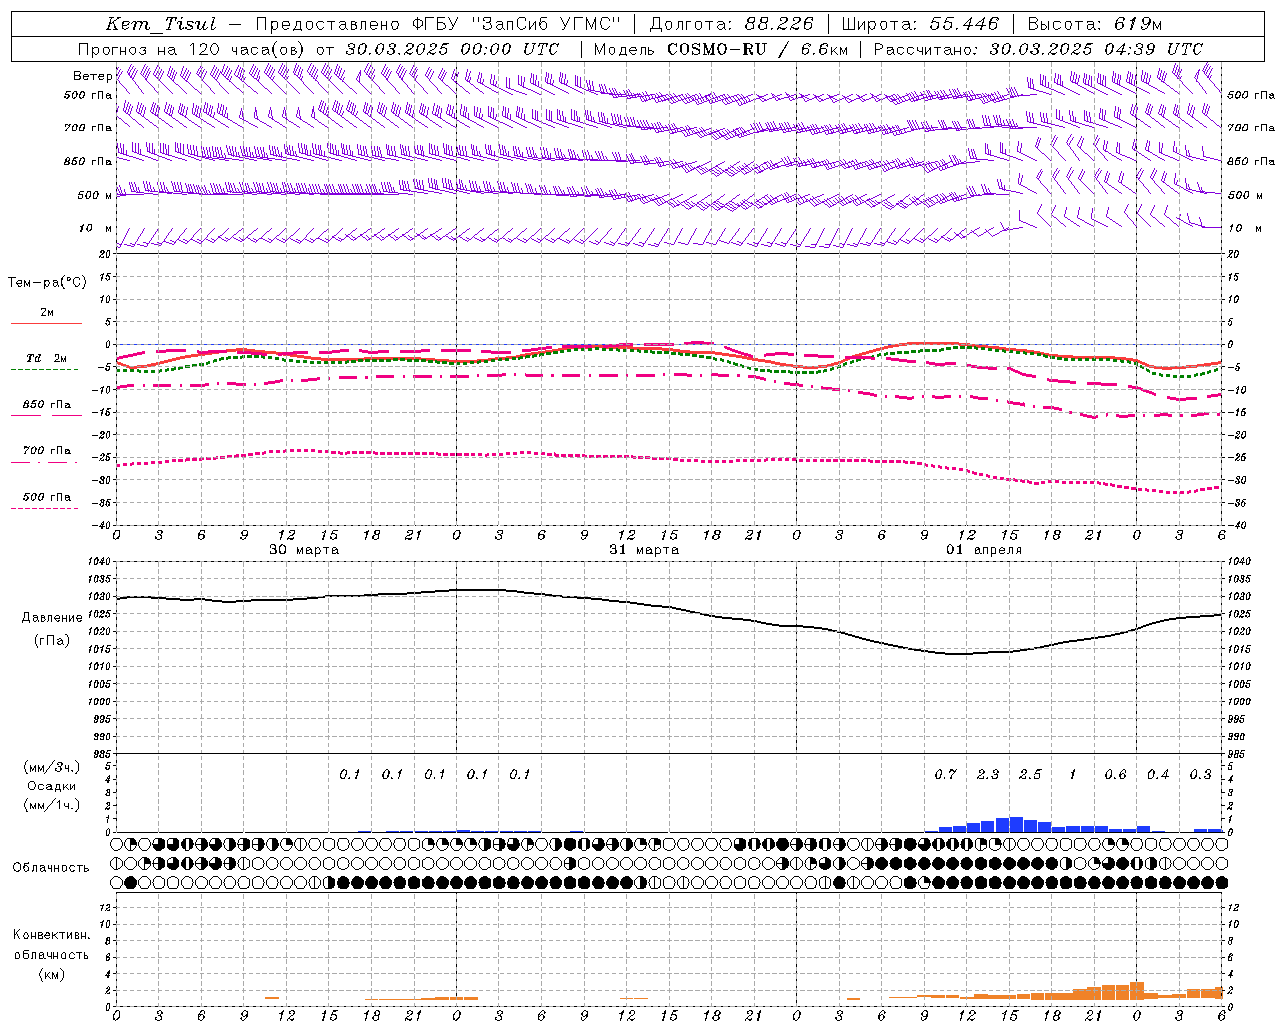Click the Широта: 55.446 header value

[x=920, y=24]
